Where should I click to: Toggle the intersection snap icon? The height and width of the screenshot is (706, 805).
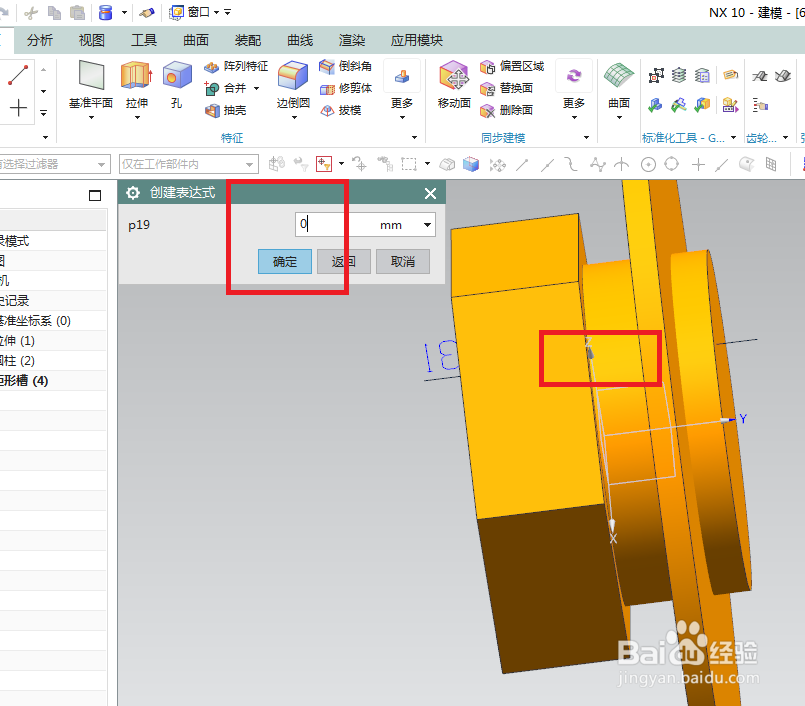tap(622, 164)
